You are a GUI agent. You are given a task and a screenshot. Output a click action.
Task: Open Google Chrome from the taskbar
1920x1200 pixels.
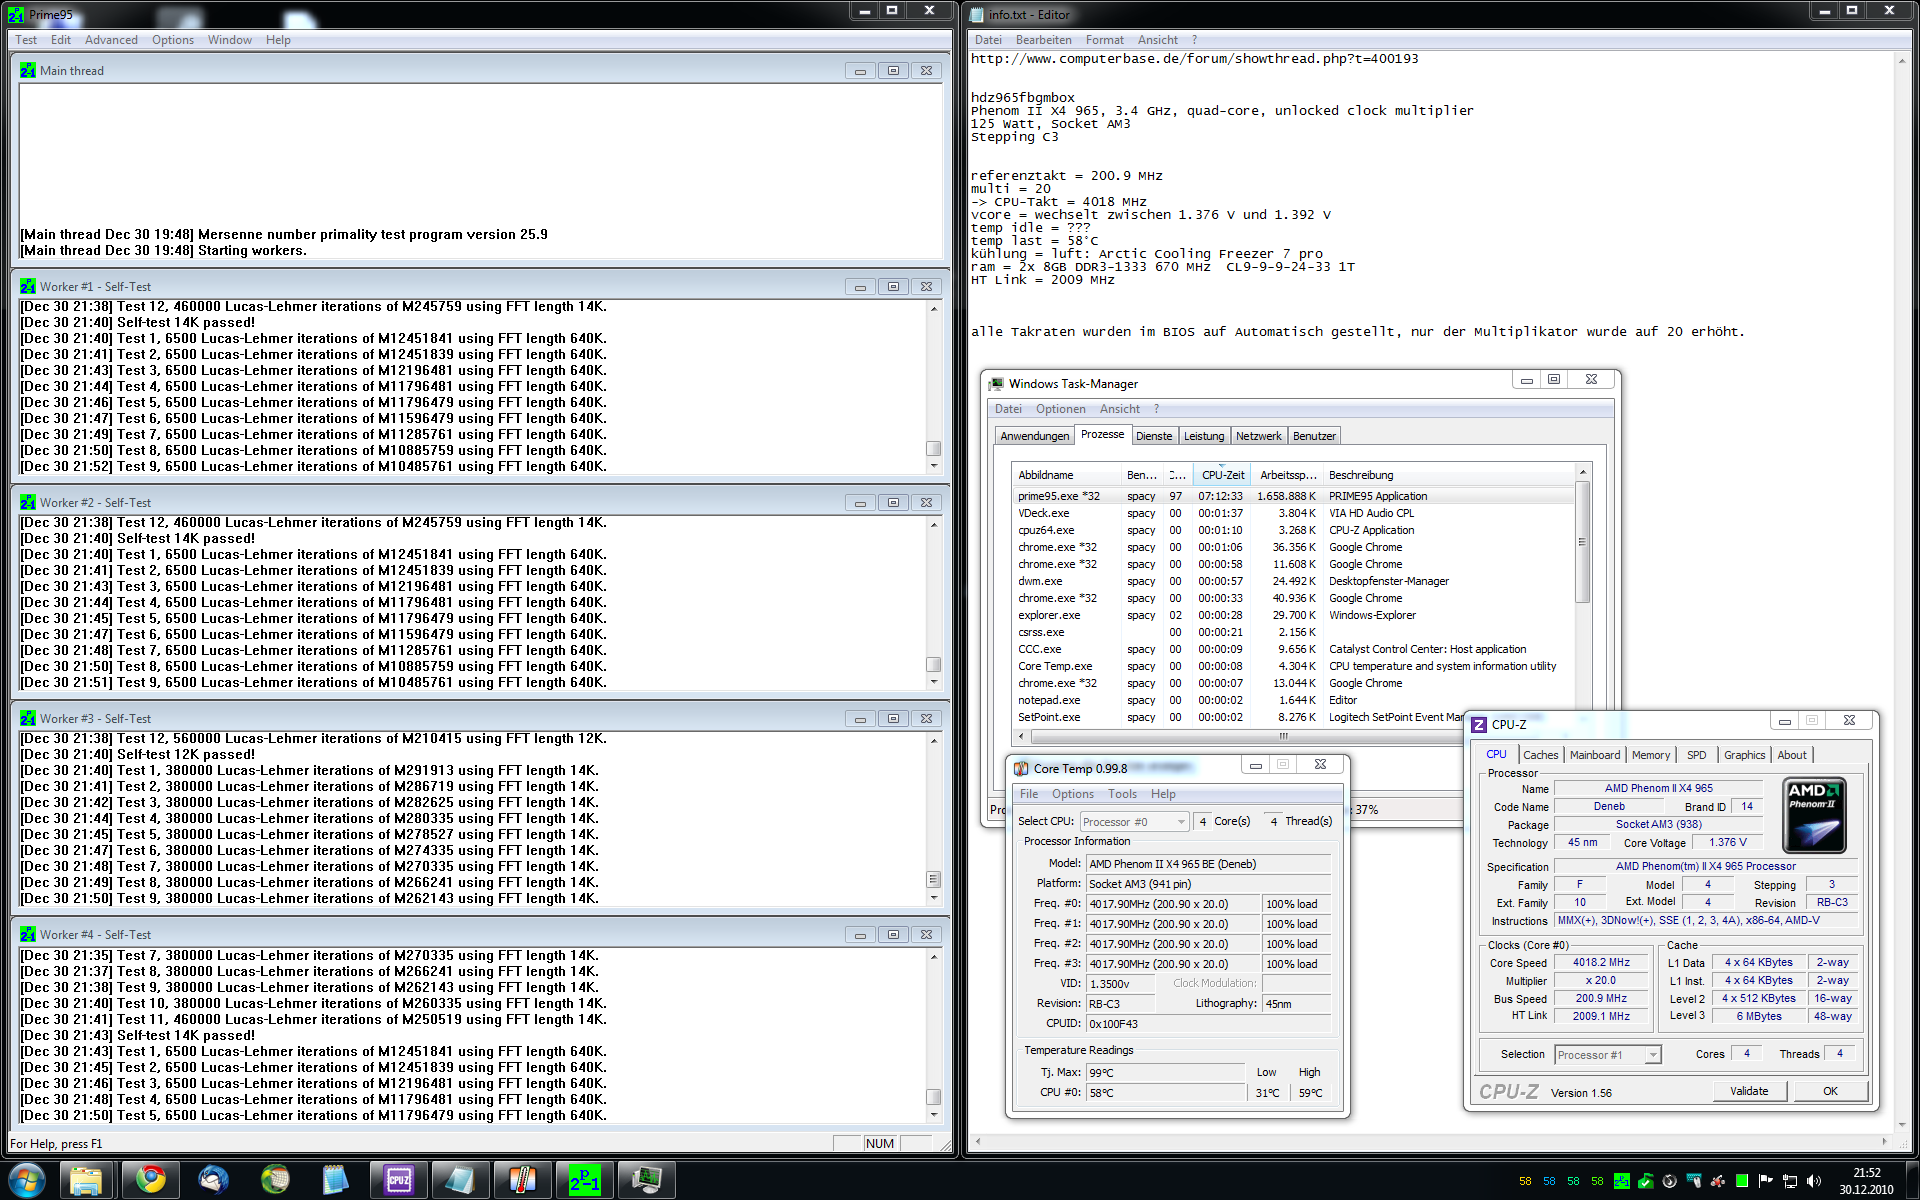tap(151, 1180)
